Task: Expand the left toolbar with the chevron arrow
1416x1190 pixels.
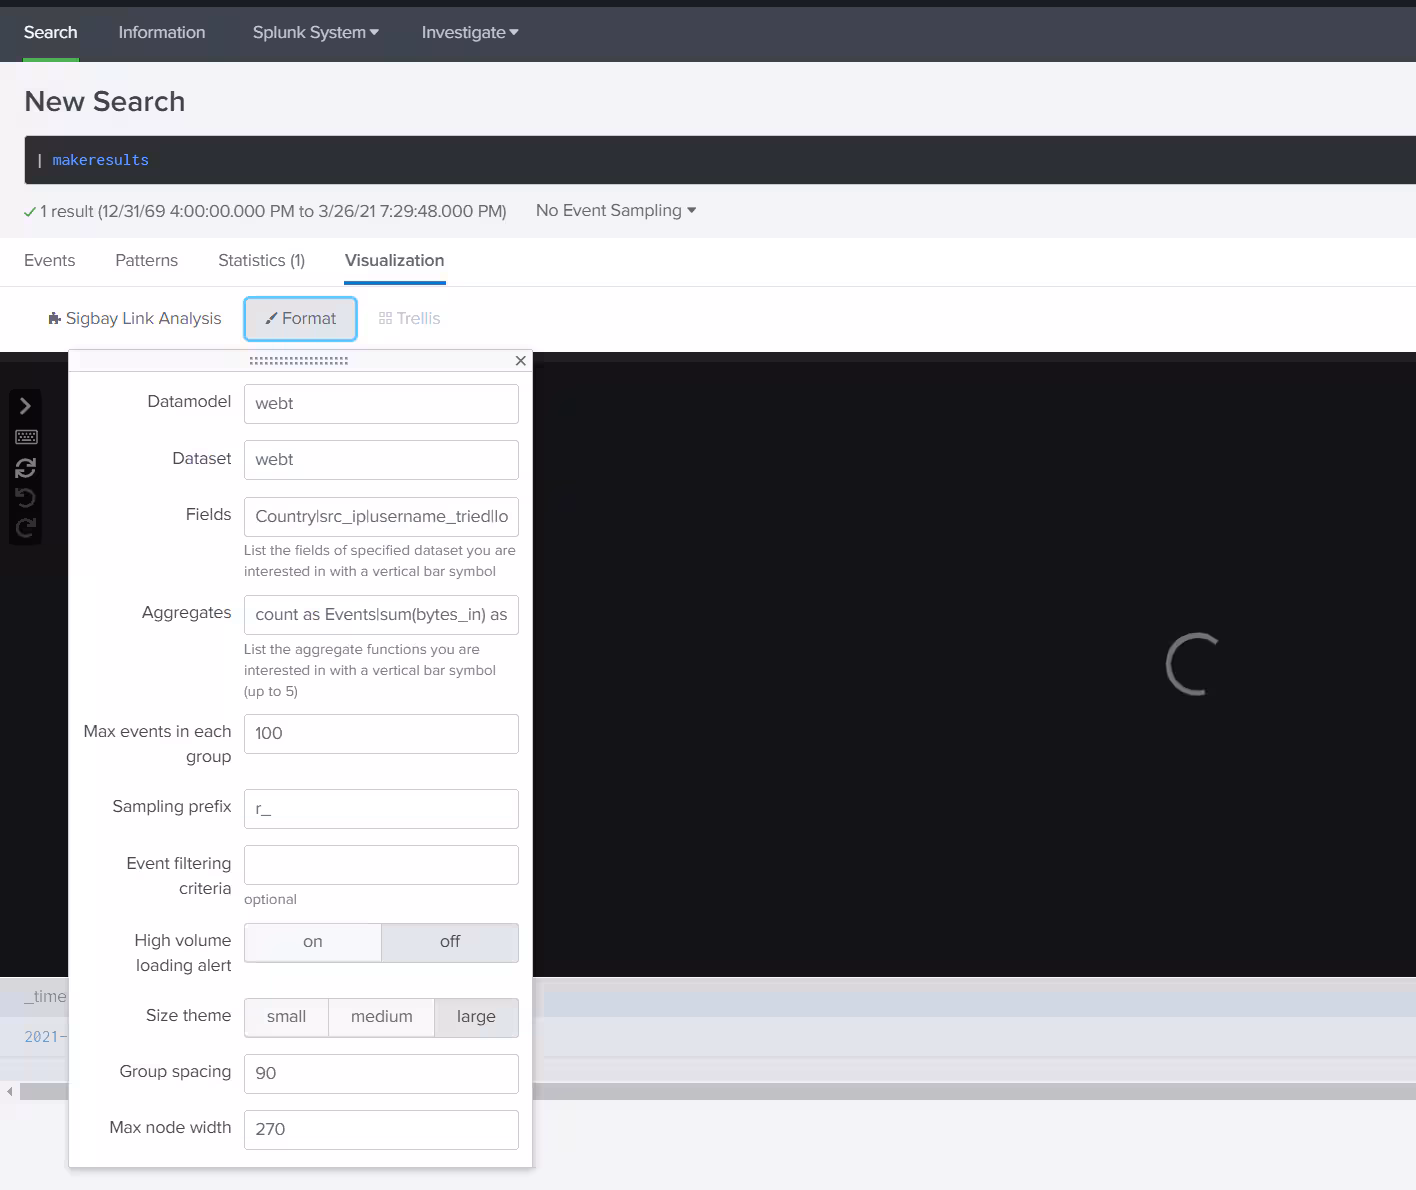Action: [x=26, y=406]
